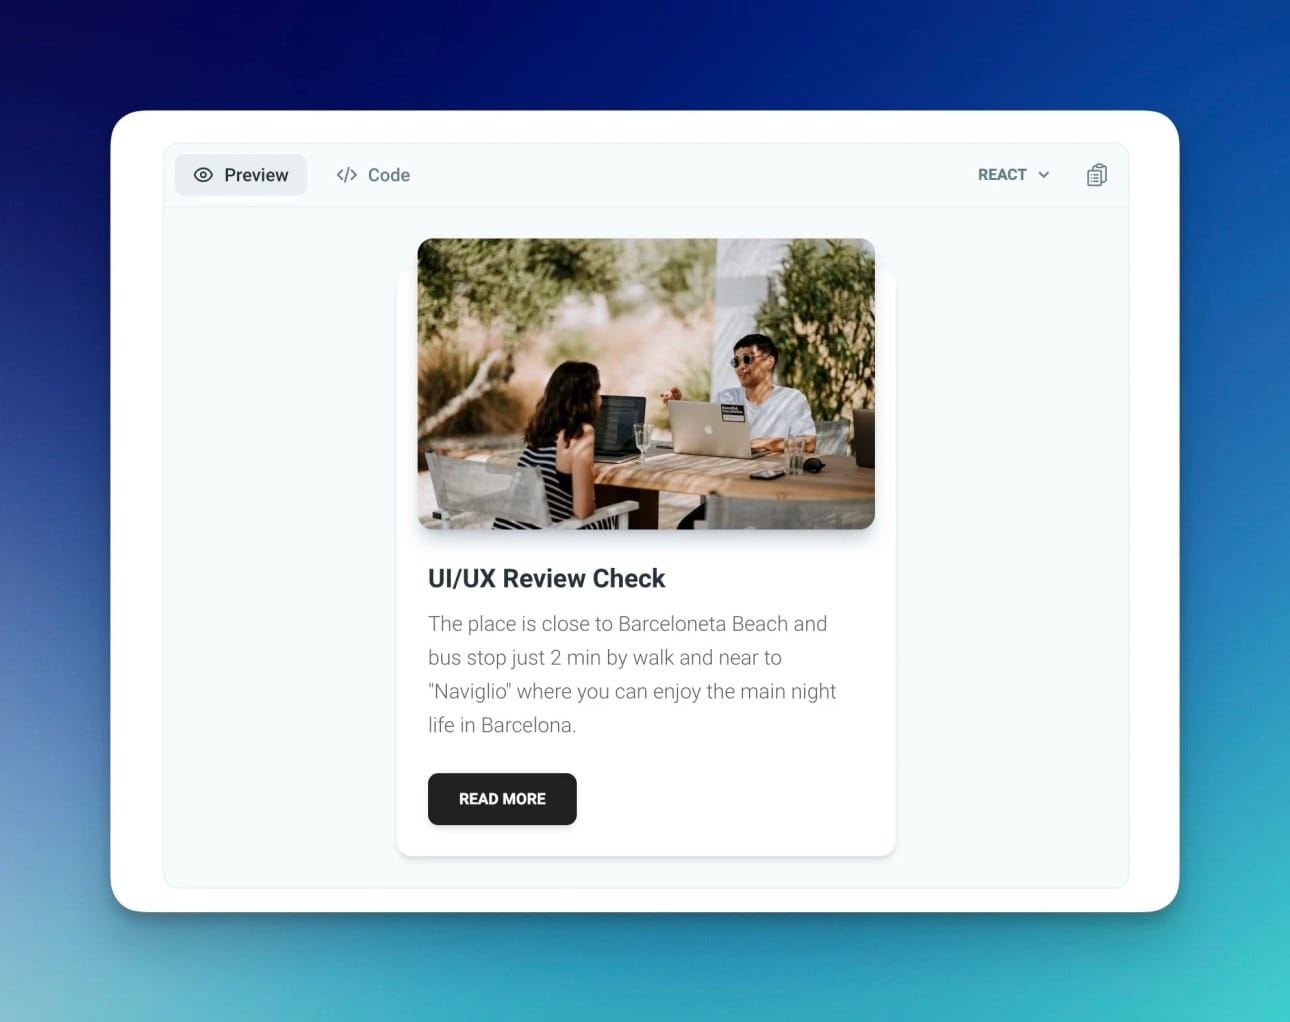Click the wine glass on the table

pos(641,438)
